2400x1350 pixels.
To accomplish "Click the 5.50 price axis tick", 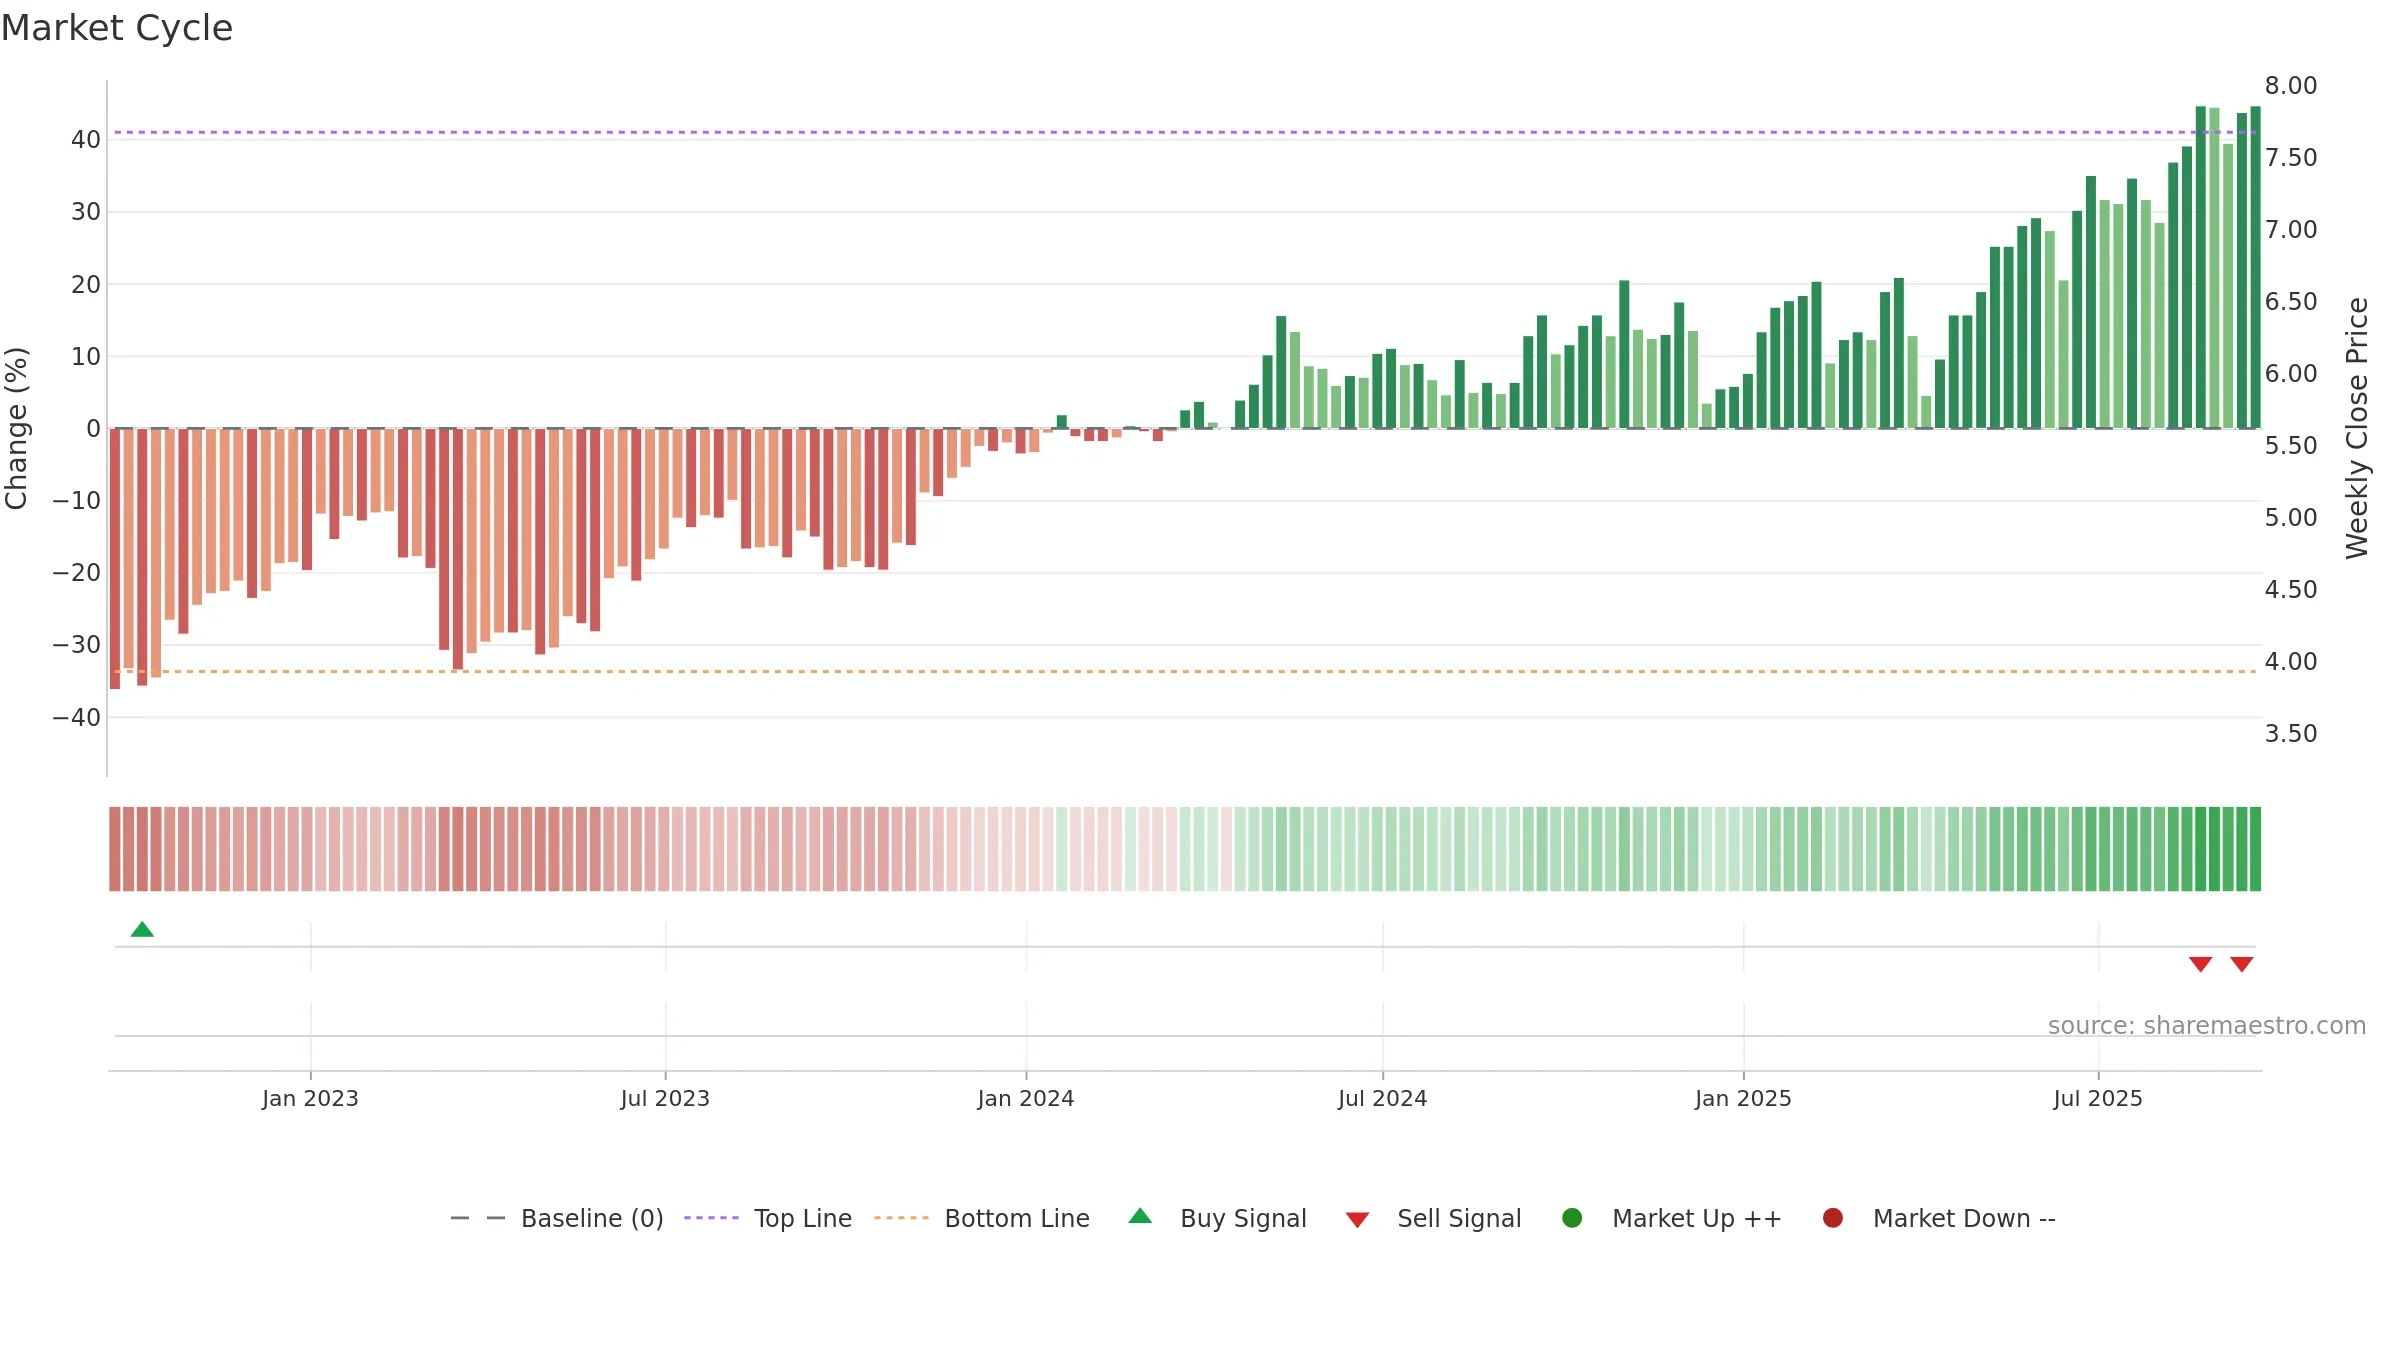I will click(x=2291, y=446).
